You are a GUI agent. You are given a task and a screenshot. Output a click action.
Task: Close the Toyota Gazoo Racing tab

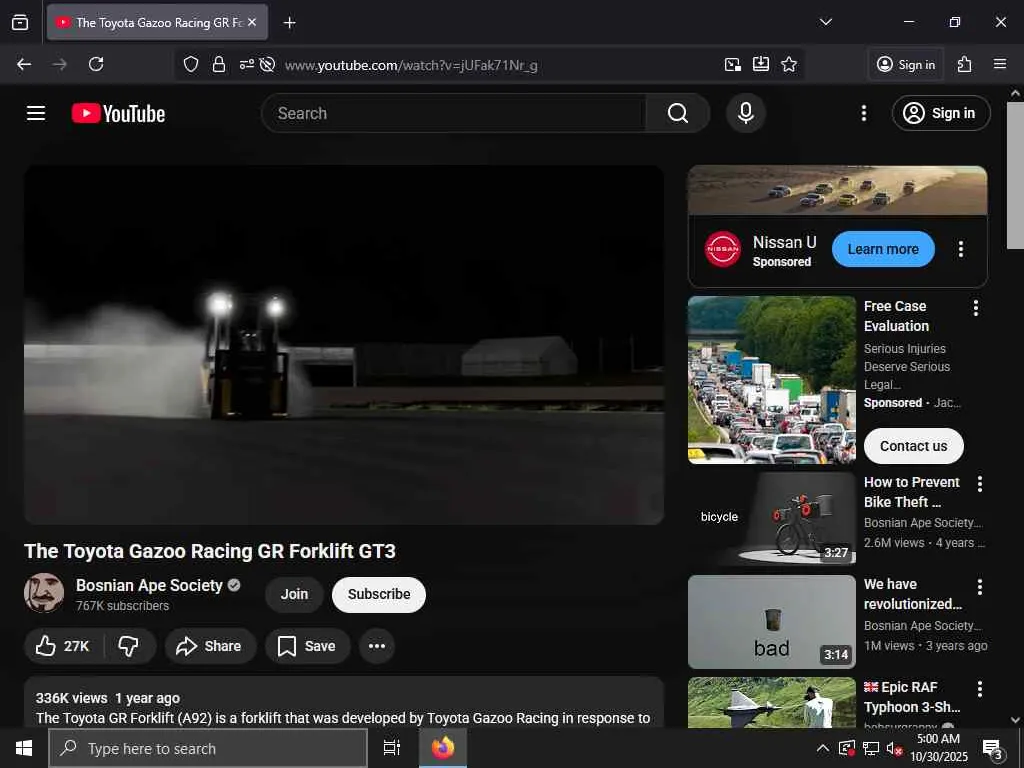(x=252, y=22)
